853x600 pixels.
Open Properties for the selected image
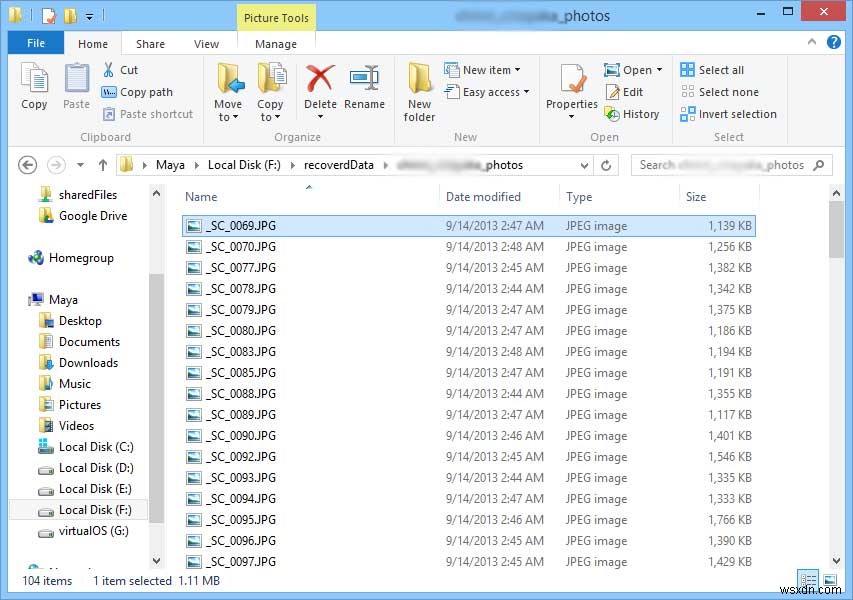(571, 88)
